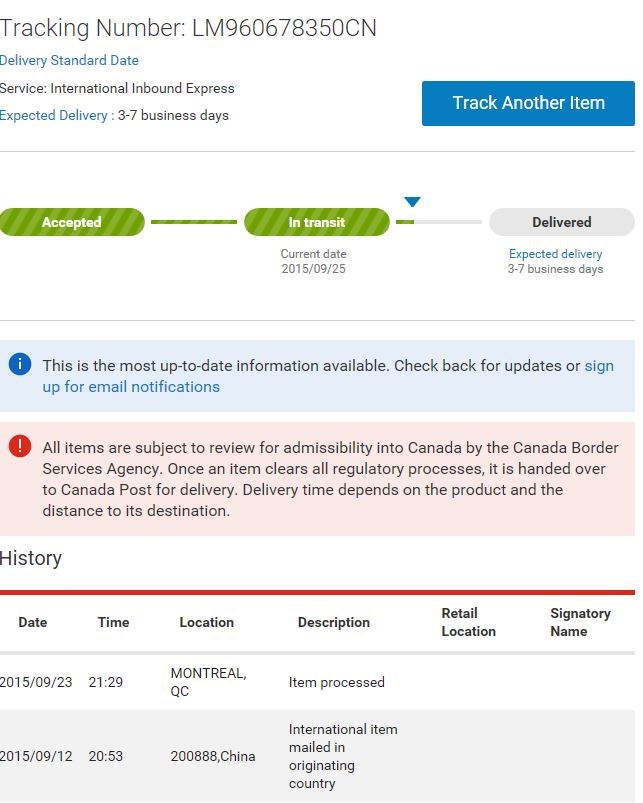Image resolution: width=643 pixels, height=803 pixels.
Task: Click the tracking number LM960678350CN heading
Action: click(x=188, y=28)
